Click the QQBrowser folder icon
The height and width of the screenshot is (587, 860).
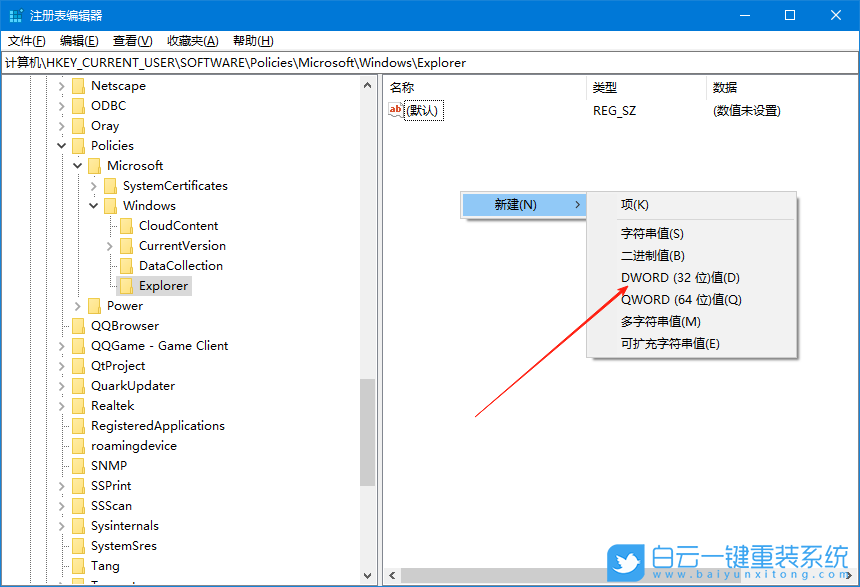tap(78, 325)
